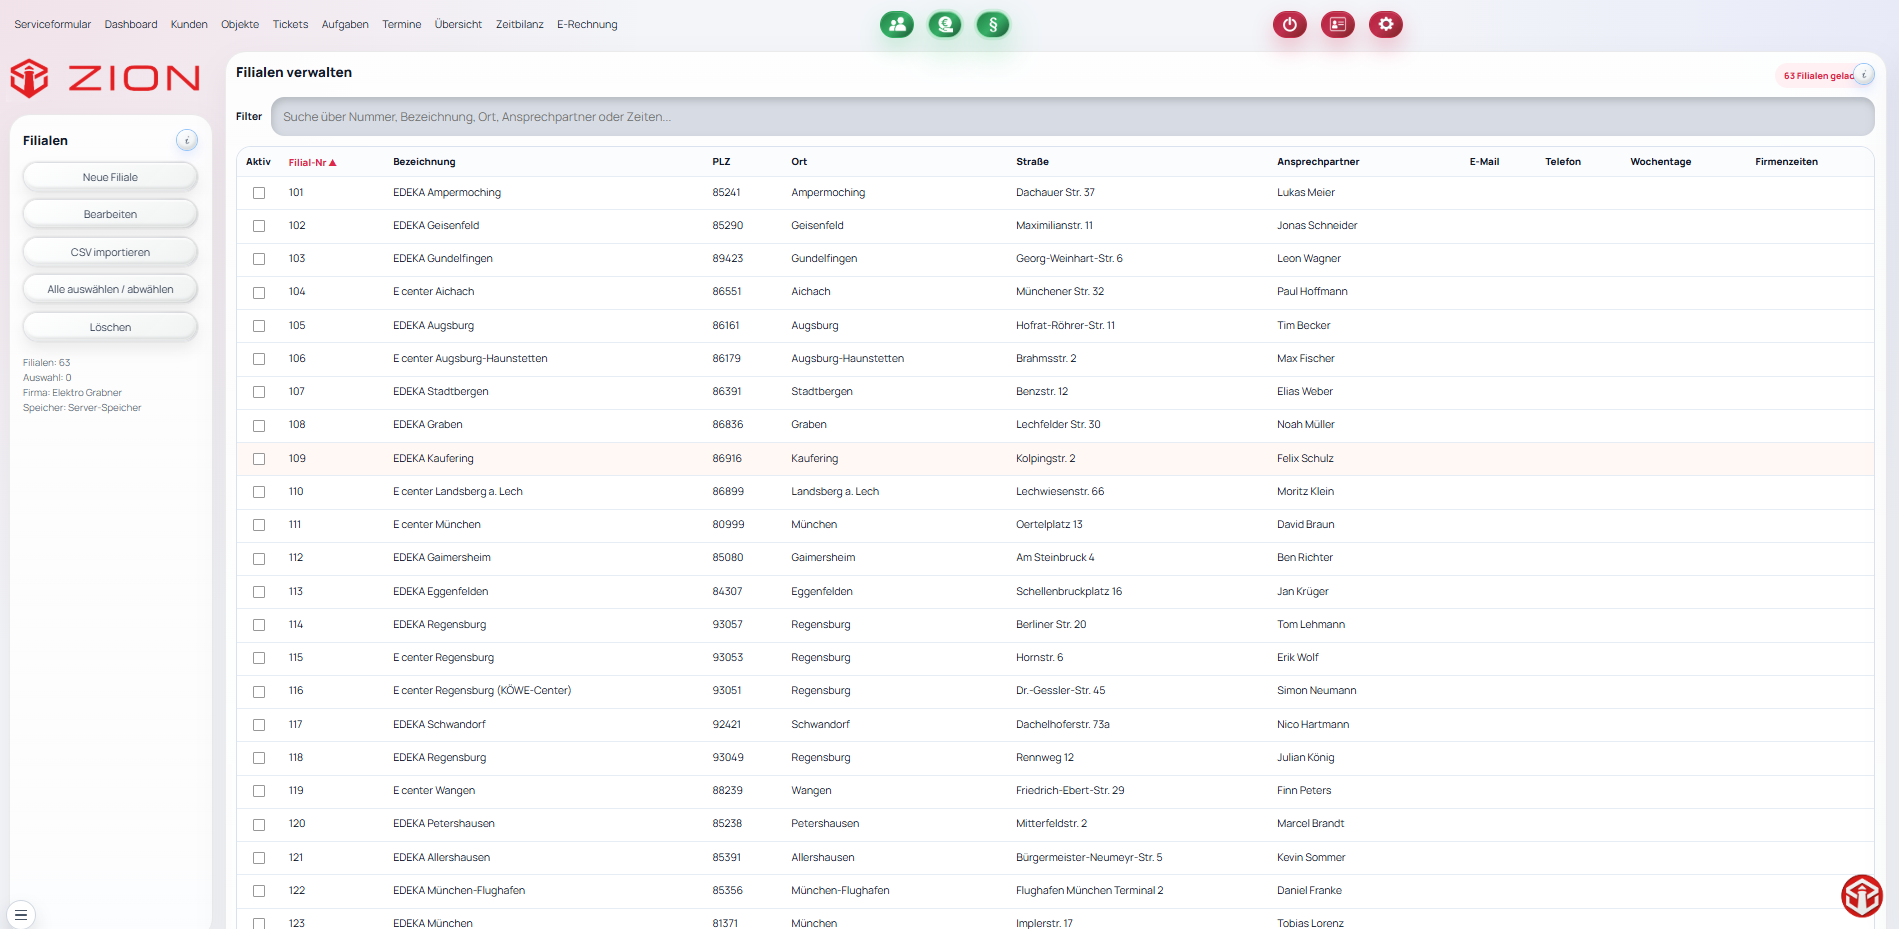
Task: Click the cell 'EDEKA Gundelfingen'
Action: (442, 259)
